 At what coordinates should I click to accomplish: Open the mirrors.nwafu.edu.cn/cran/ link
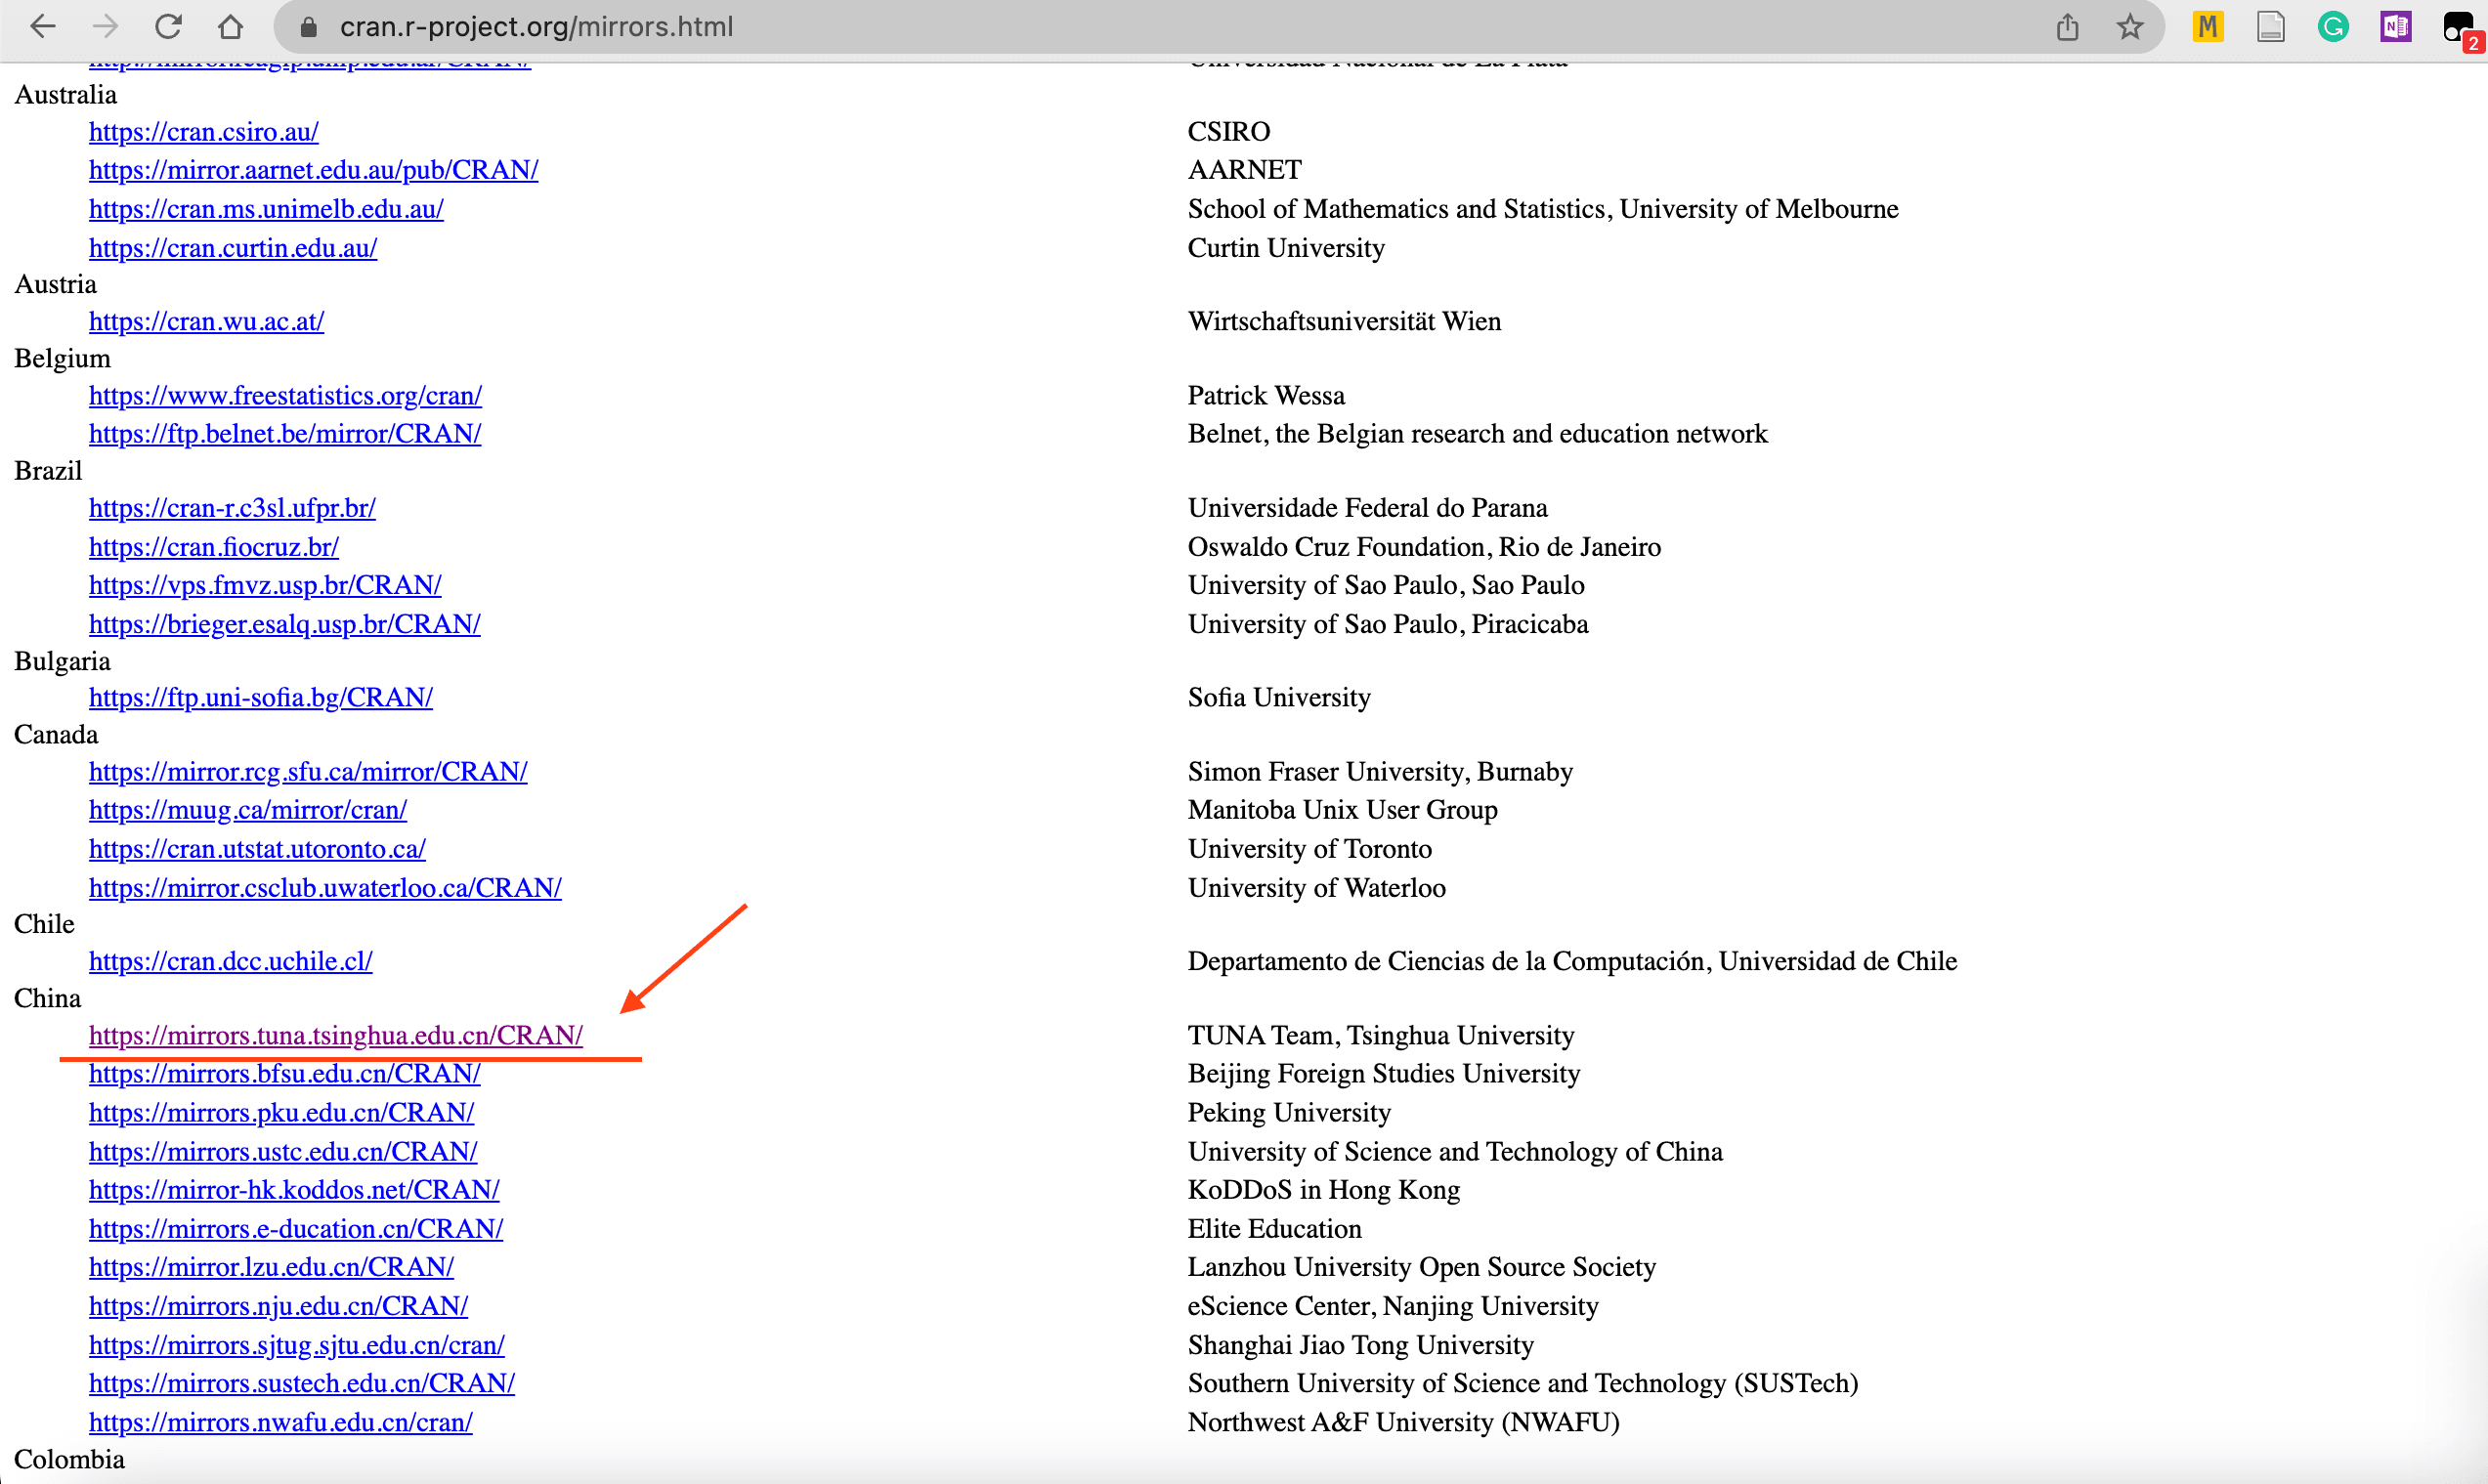click(281, 1422)
